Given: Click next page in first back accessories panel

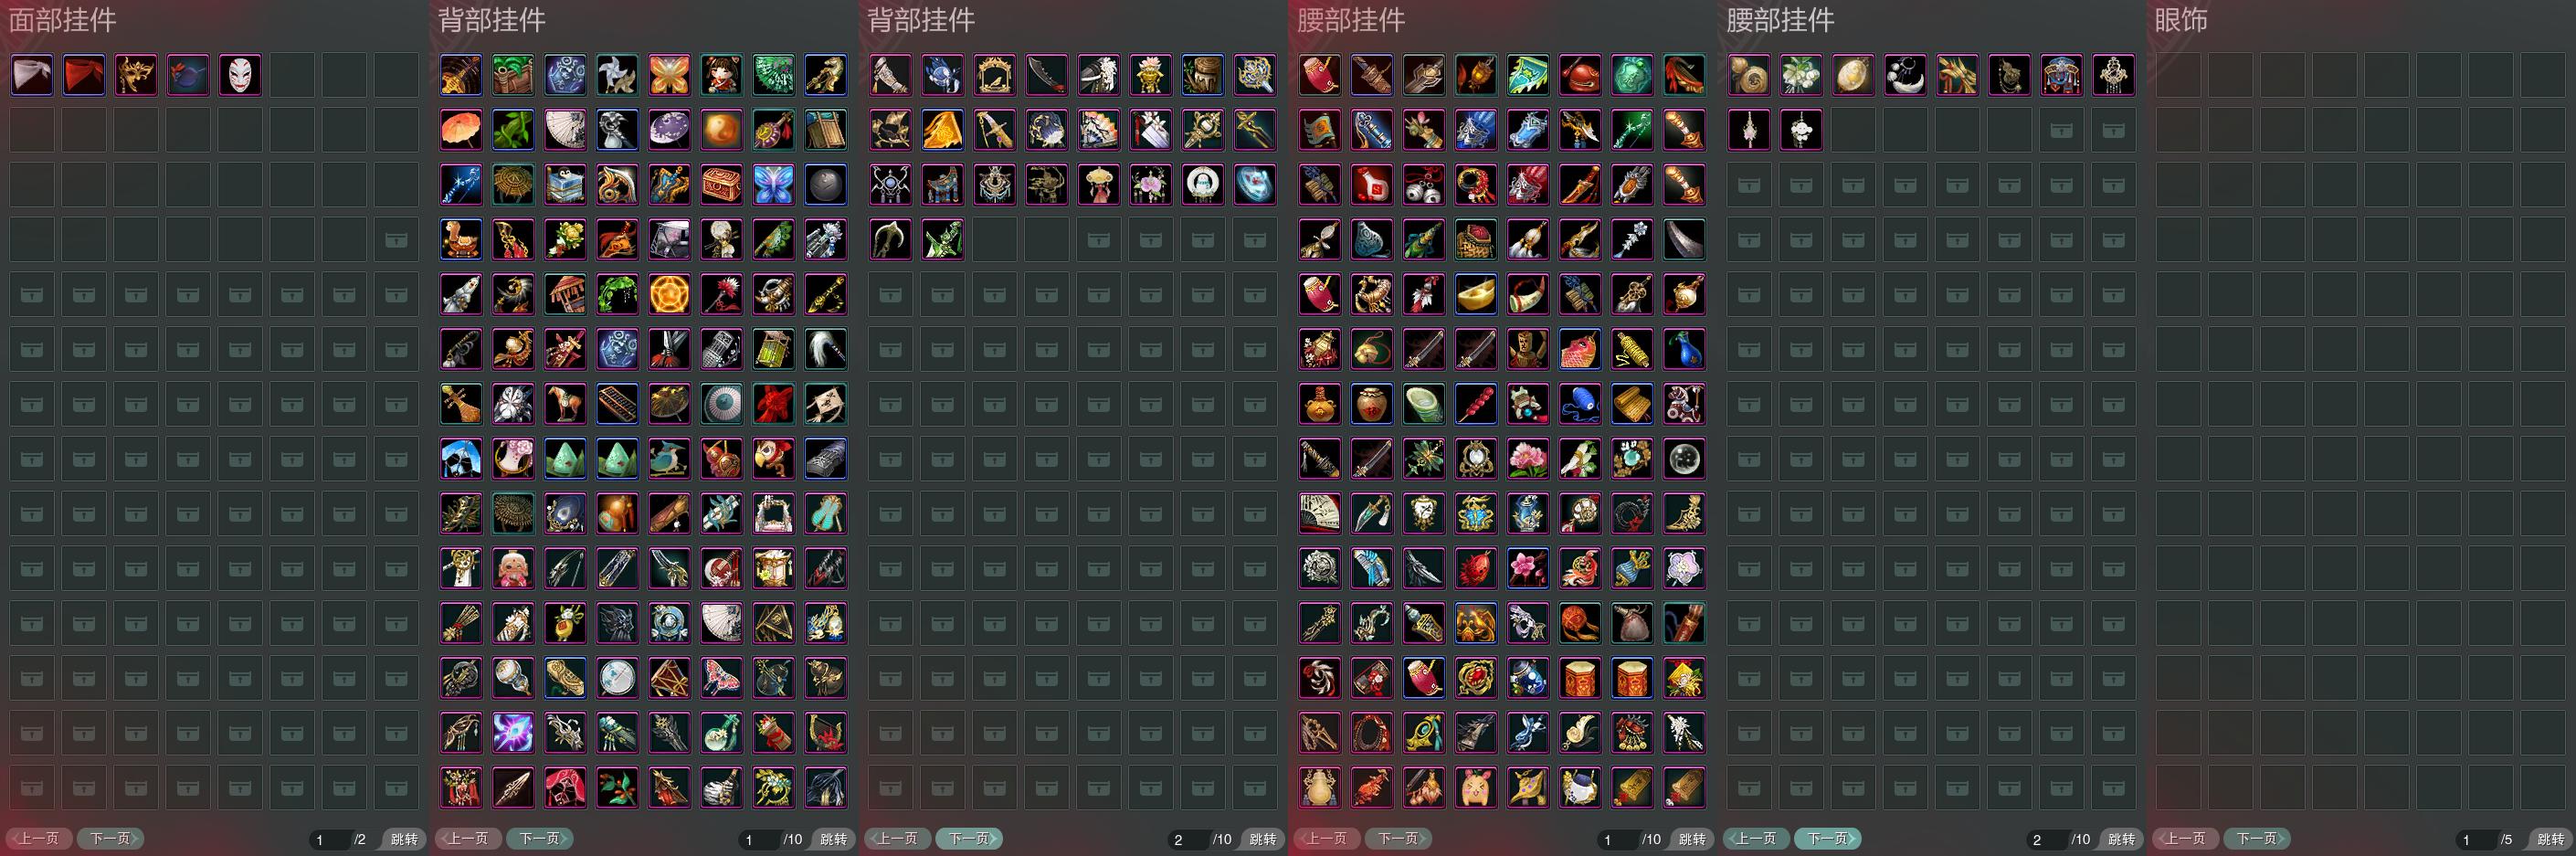Looking at the screenshot, I should tap(540, 838).
